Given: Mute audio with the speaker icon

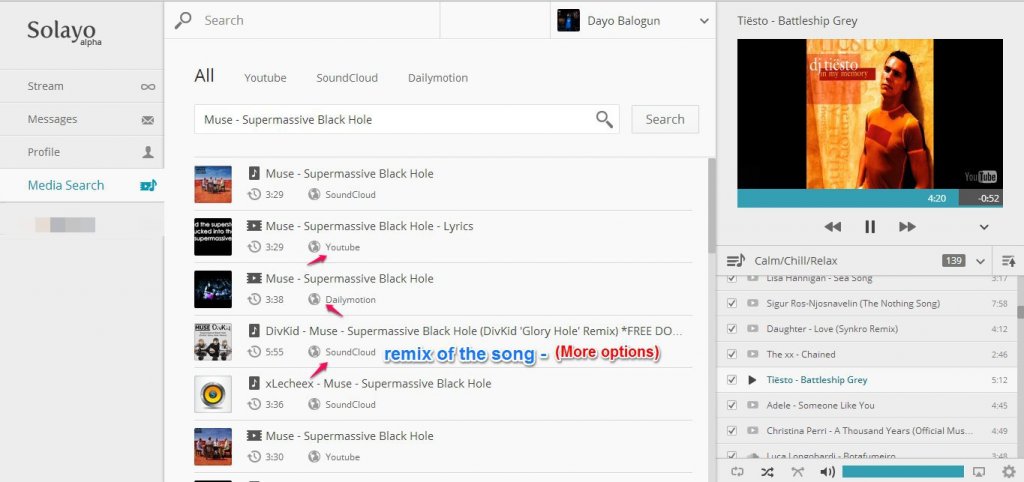Looking at the screenshot, I should pyautogui.click(x=827, y=472).
